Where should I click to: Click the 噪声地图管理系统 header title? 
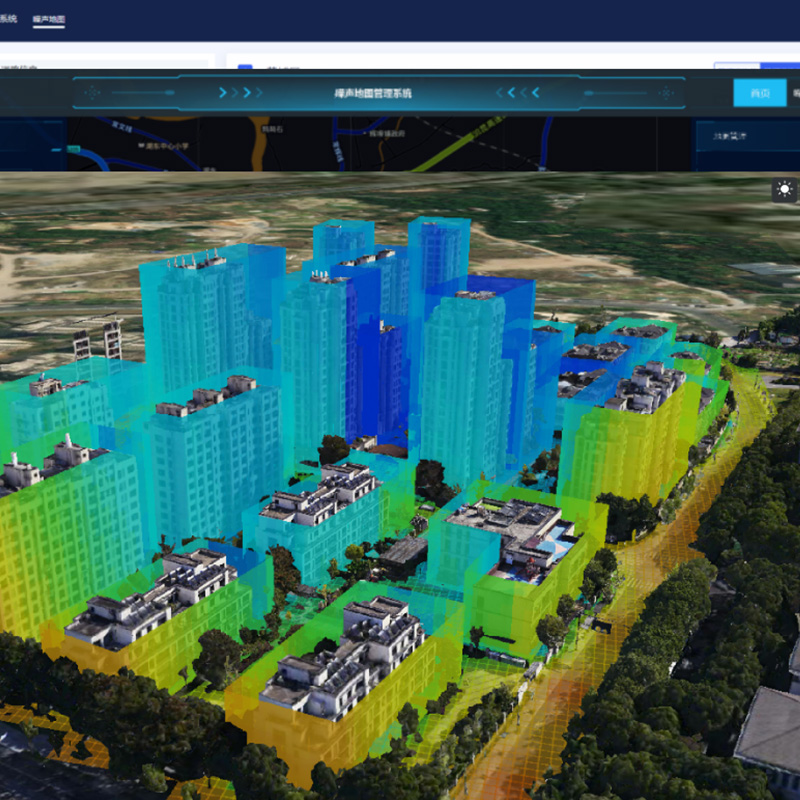tap(372, 93)
